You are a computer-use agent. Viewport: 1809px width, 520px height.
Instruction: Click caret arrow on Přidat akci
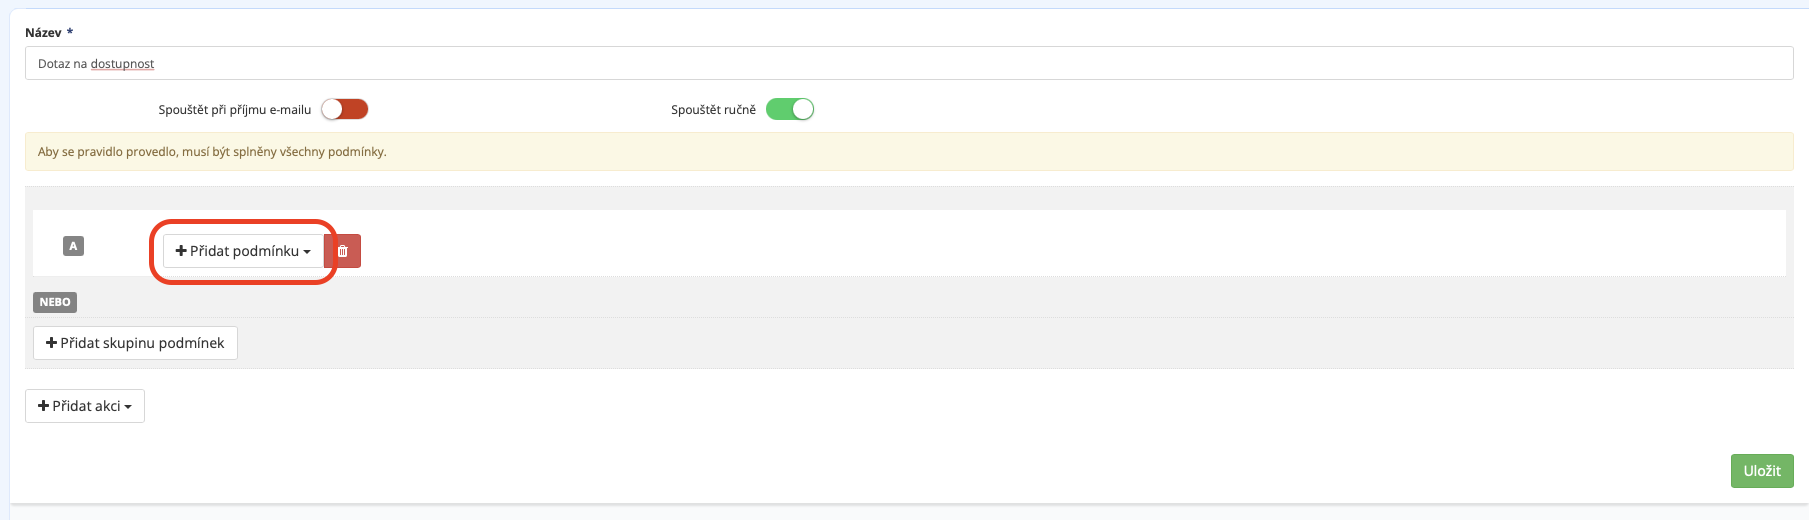[128, 407]
